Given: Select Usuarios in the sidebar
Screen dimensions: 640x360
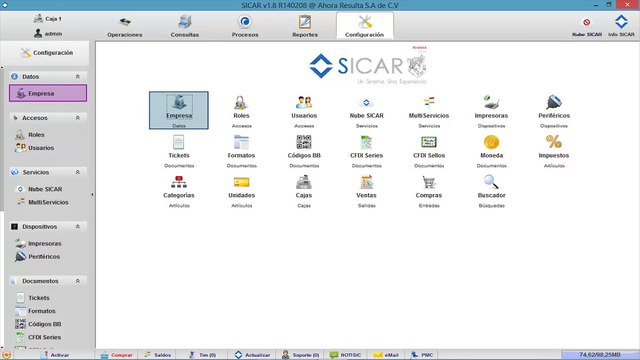Looking at the screenshot, I should pyautogui.click(x=35, y=148).
